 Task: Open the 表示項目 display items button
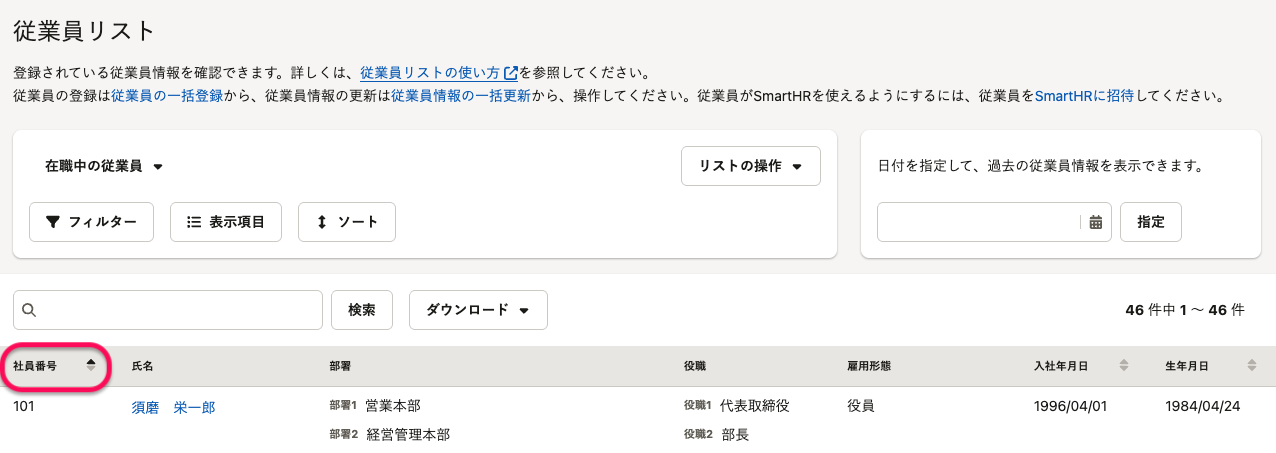coord(226,222)
